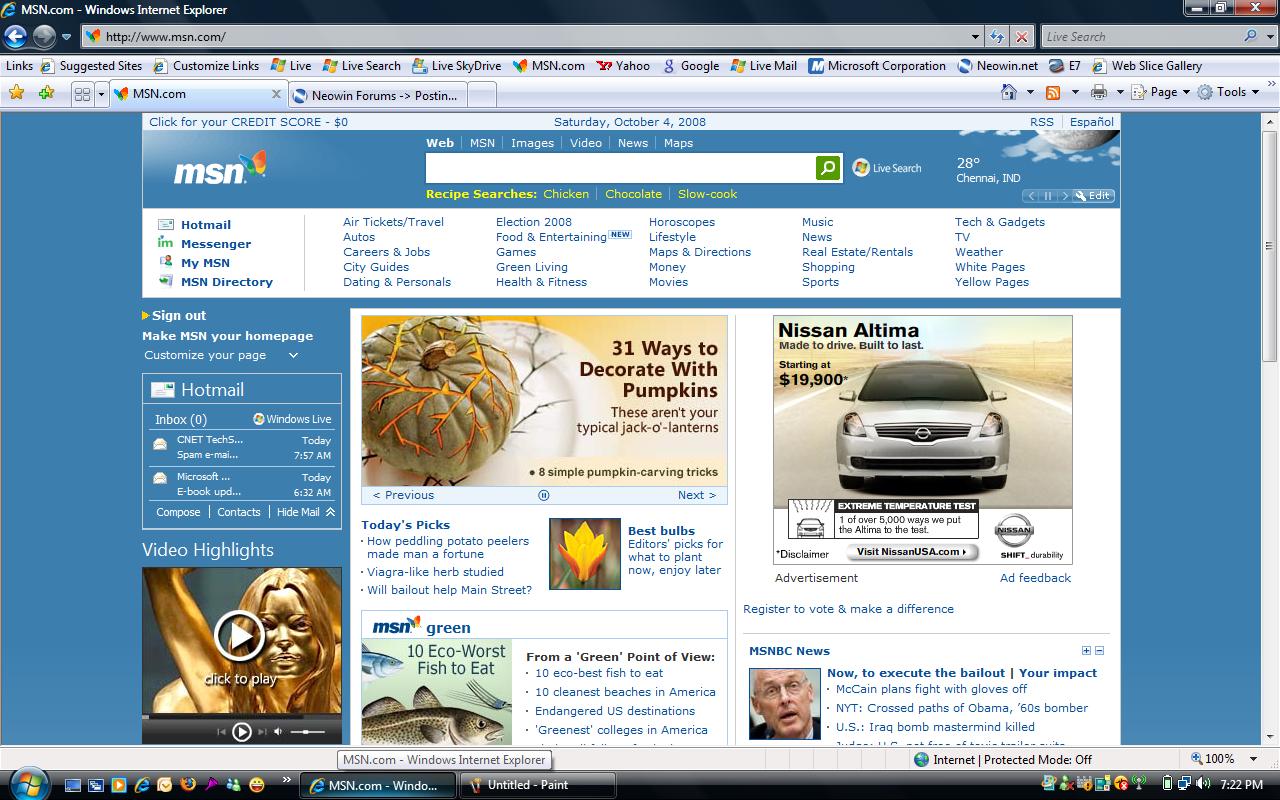
Task: Open the Favorites Center star icon
Action: coord(16,93)
